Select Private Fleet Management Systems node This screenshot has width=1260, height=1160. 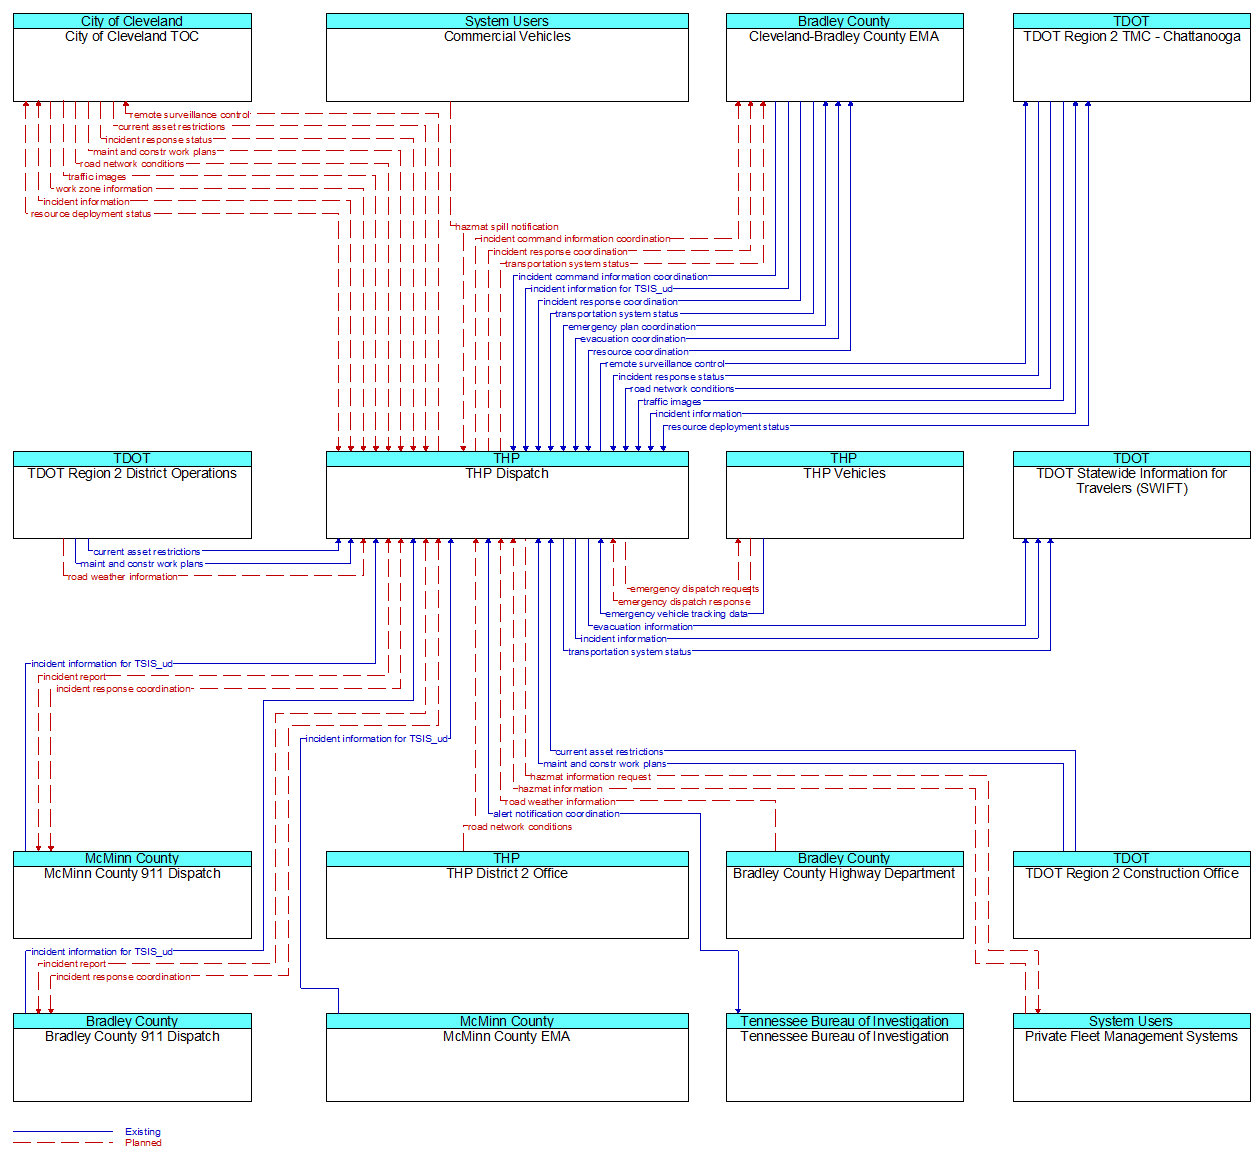coord(1131,1058)
